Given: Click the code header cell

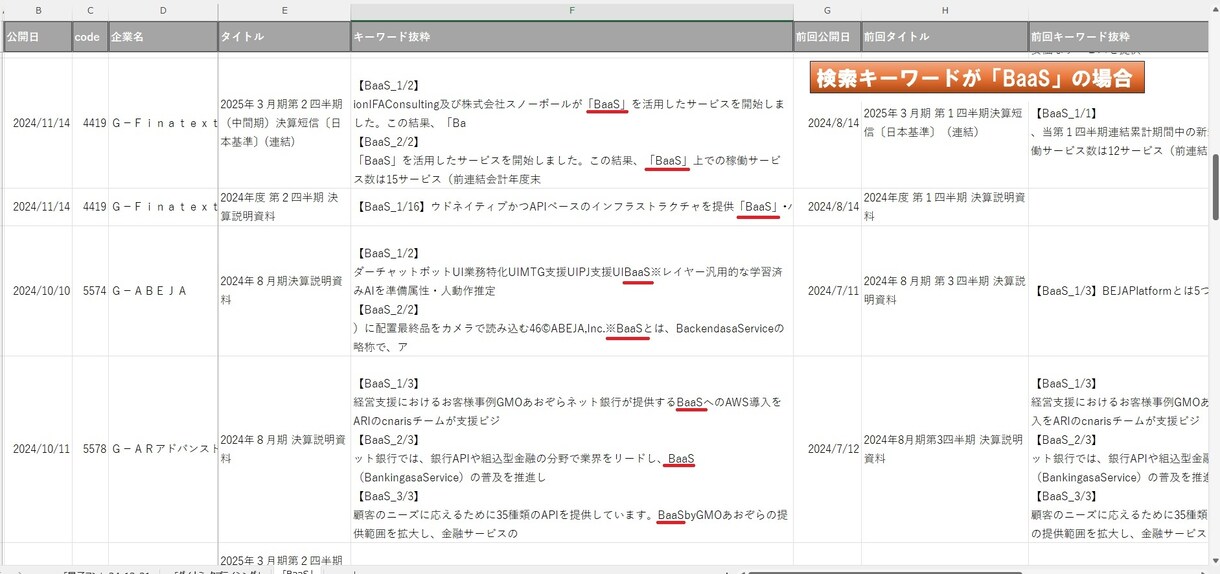Looking at the screenshot, I should [x=90, y=36].
